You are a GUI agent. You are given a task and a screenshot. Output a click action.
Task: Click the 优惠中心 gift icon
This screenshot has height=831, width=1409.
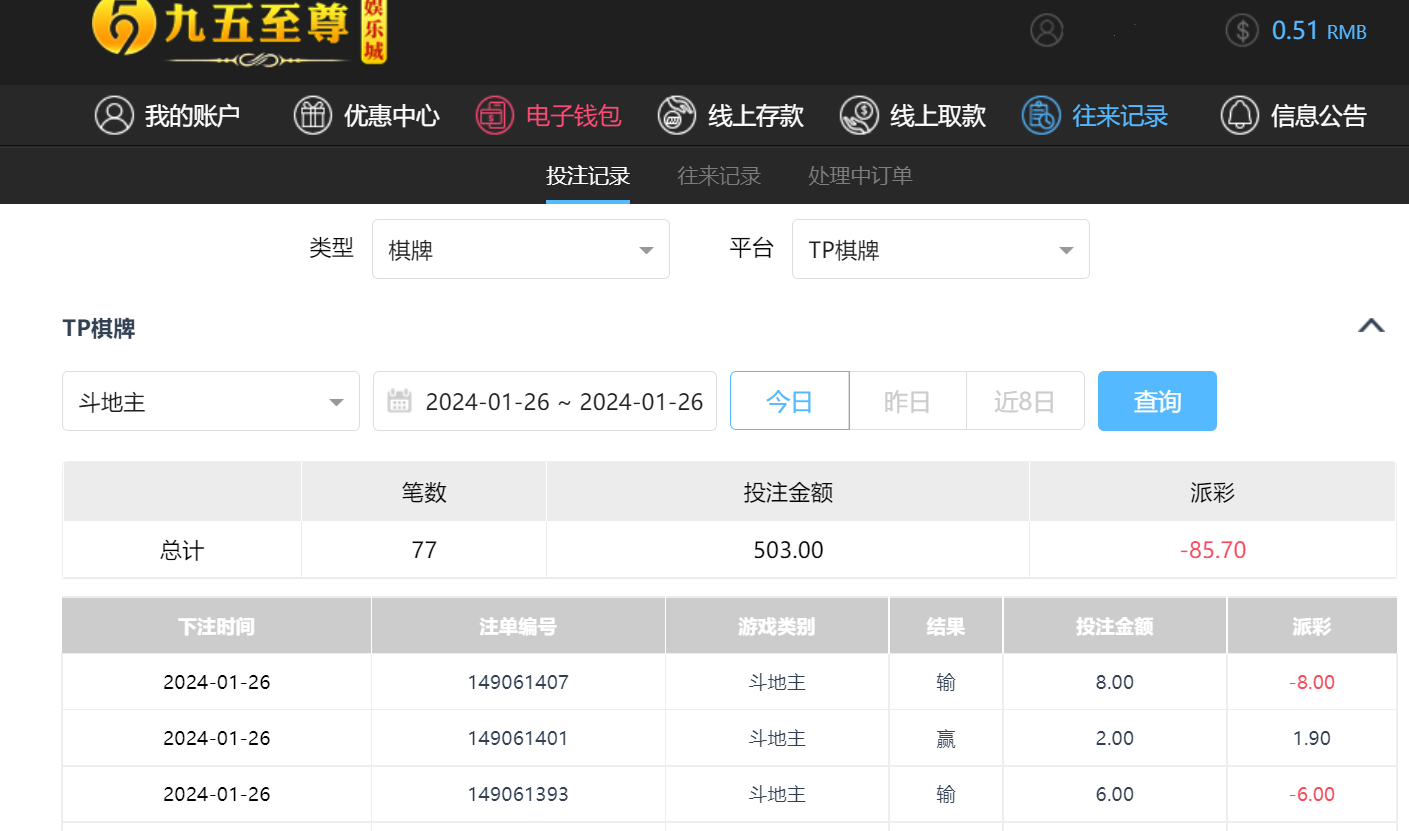312,115
